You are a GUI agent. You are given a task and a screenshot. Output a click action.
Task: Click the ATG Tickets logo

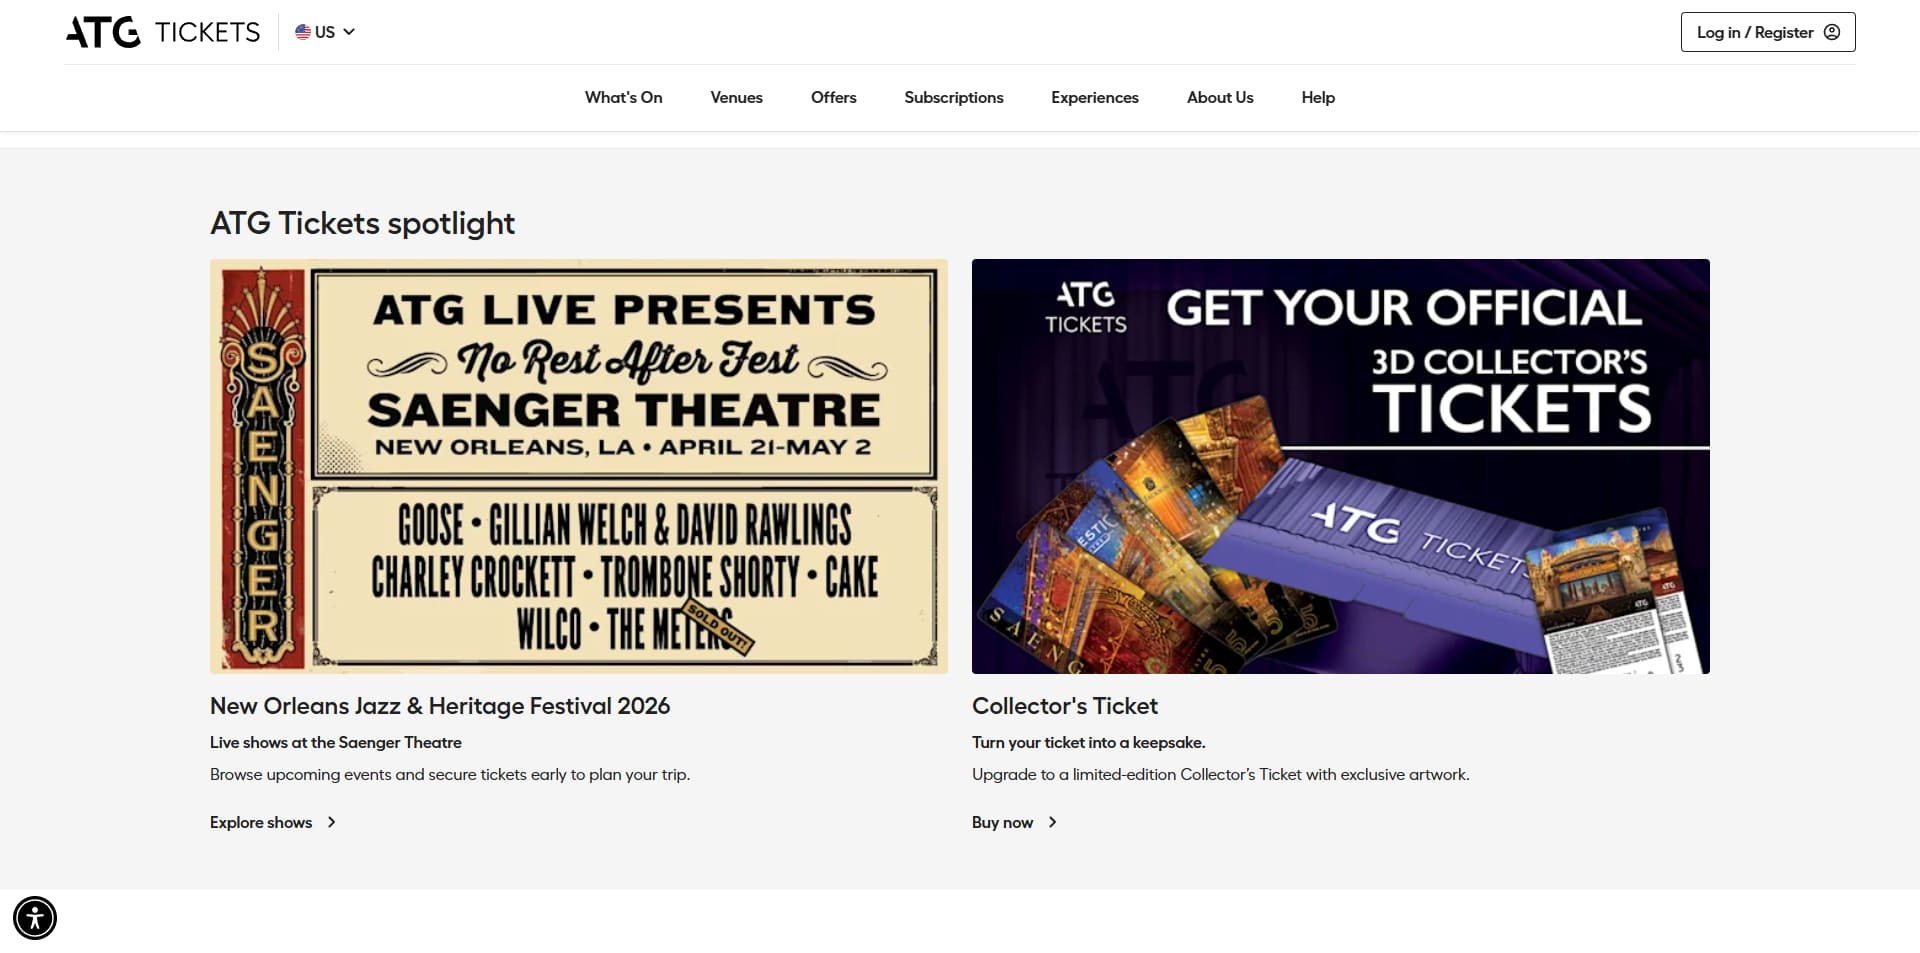(163, 32)
